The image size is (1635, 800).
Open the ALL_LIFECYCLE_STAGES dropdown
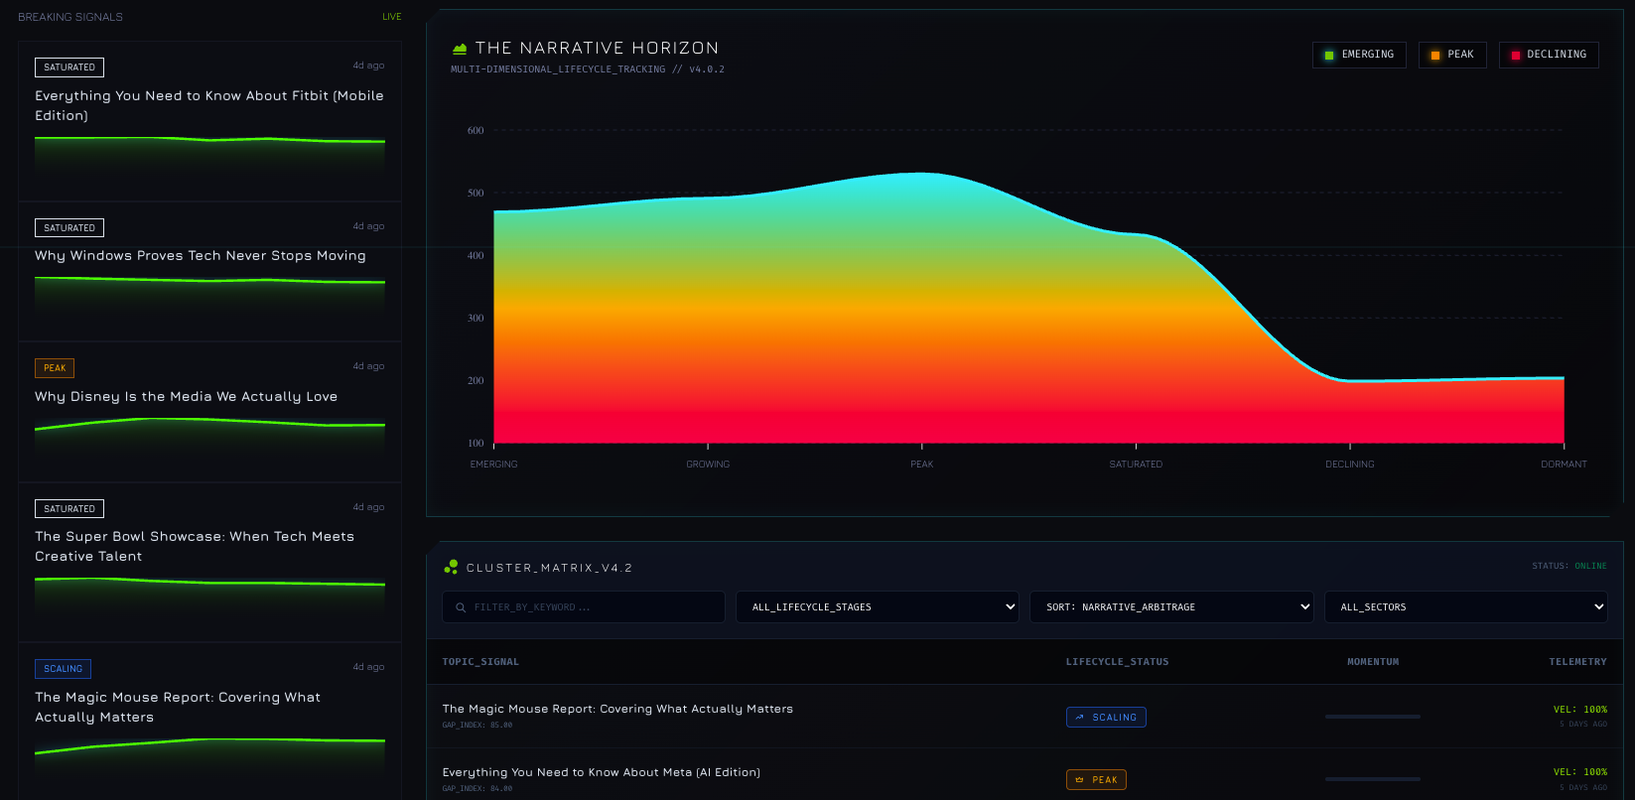(x=877, y=607)
